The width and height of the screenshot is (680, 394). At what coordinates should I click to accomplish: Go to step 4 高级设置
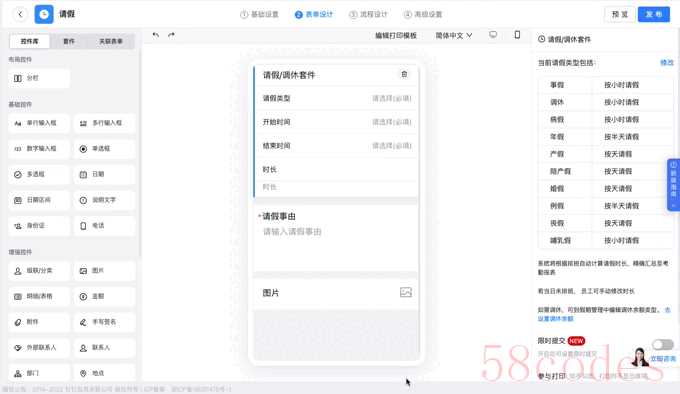click(423, 14)
